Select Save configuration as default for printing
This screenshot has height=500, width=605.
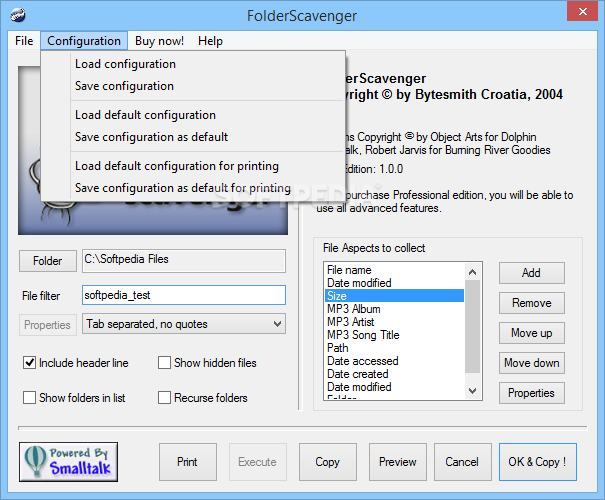pos(193,188)
